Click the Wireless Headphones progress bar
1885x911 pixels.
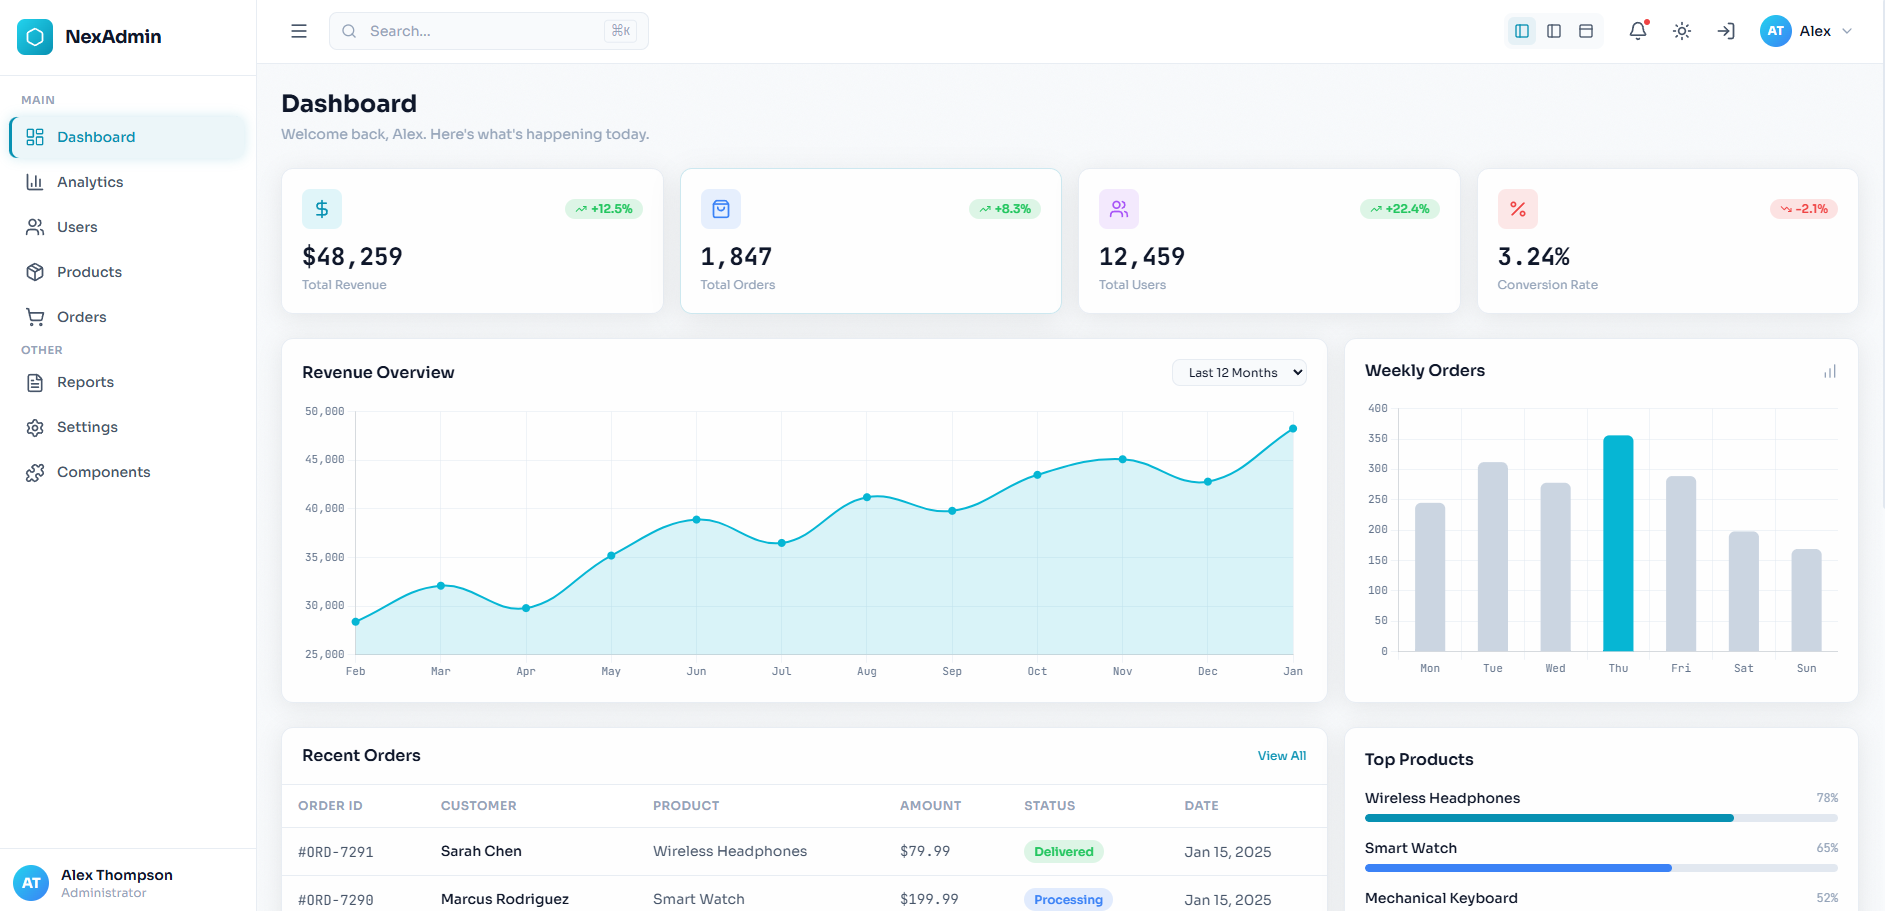coord(1600,818)
